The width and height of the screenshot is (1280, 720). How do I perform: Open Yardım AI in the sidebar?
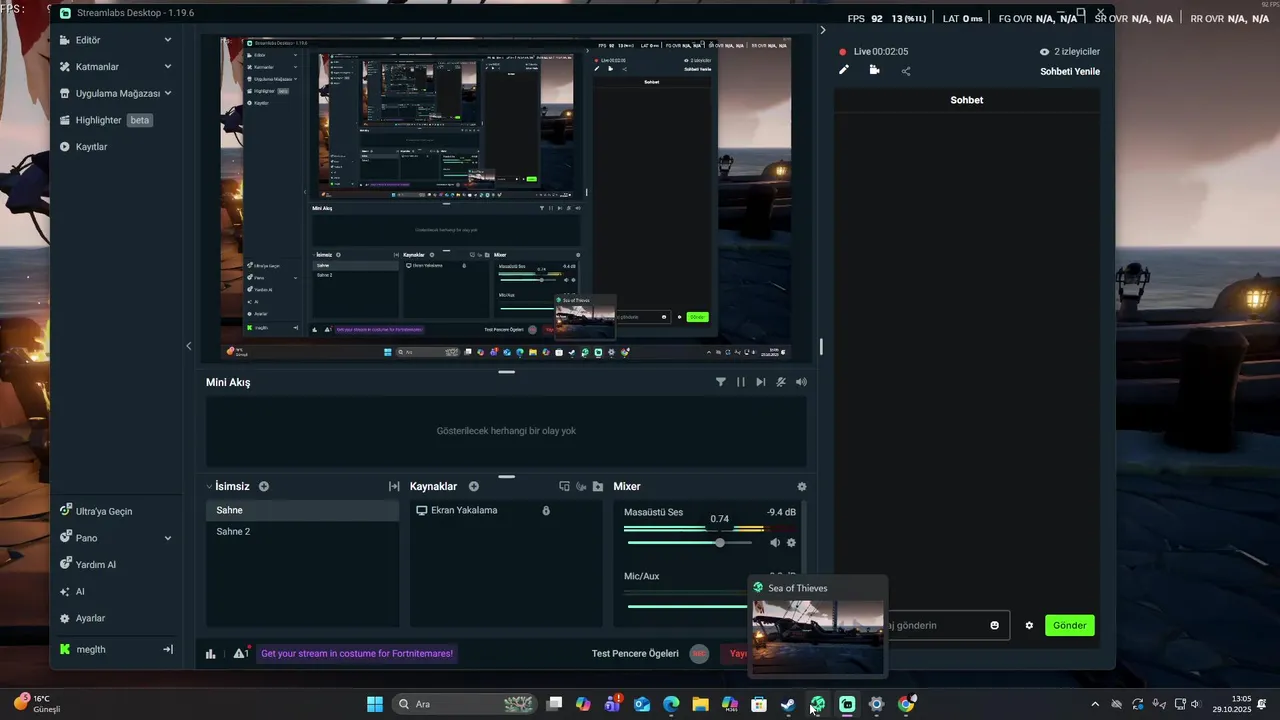(96, 565)
